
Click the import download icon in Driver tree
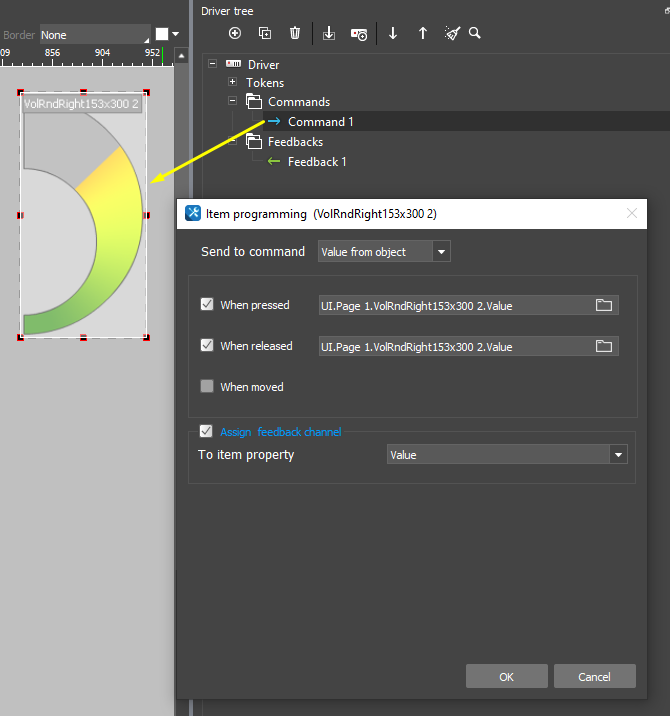(329, 33)
